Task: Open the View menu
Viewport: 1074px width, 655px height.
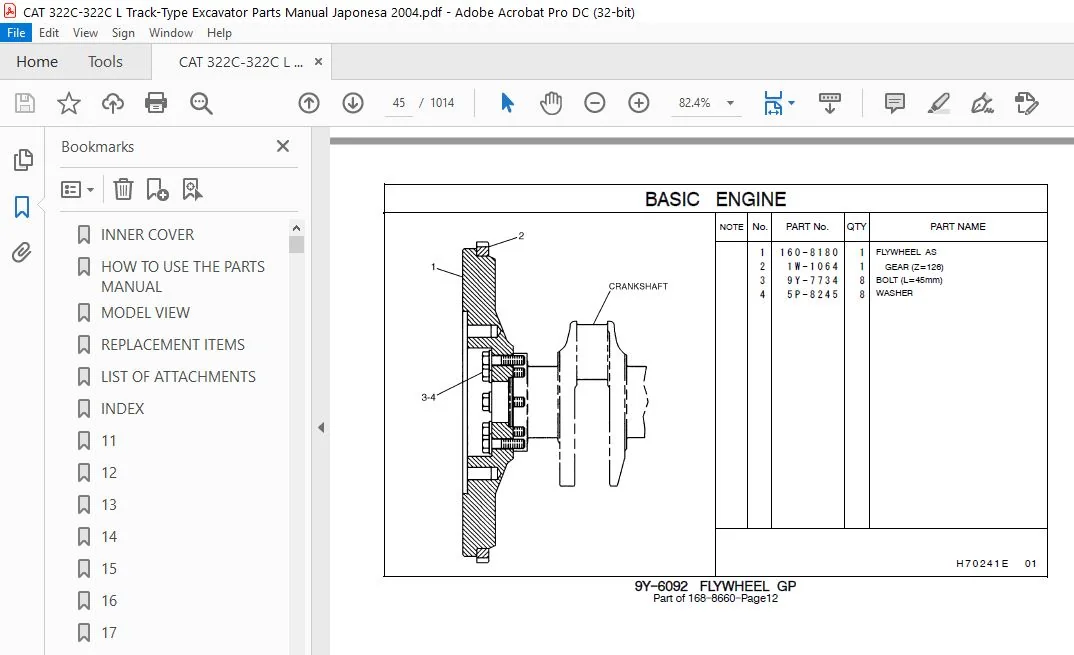Action: [85, 32]
